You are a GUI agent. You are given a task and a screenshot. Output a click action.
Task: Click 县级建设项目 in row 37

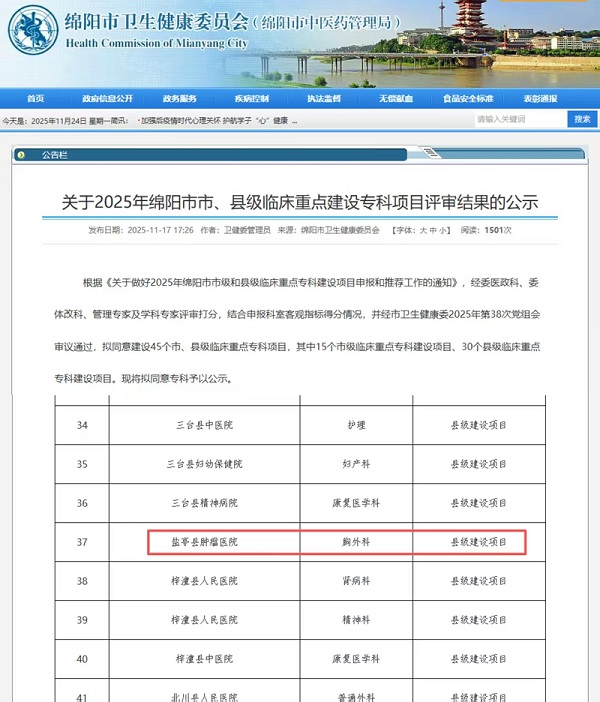(x=479, y=542)
